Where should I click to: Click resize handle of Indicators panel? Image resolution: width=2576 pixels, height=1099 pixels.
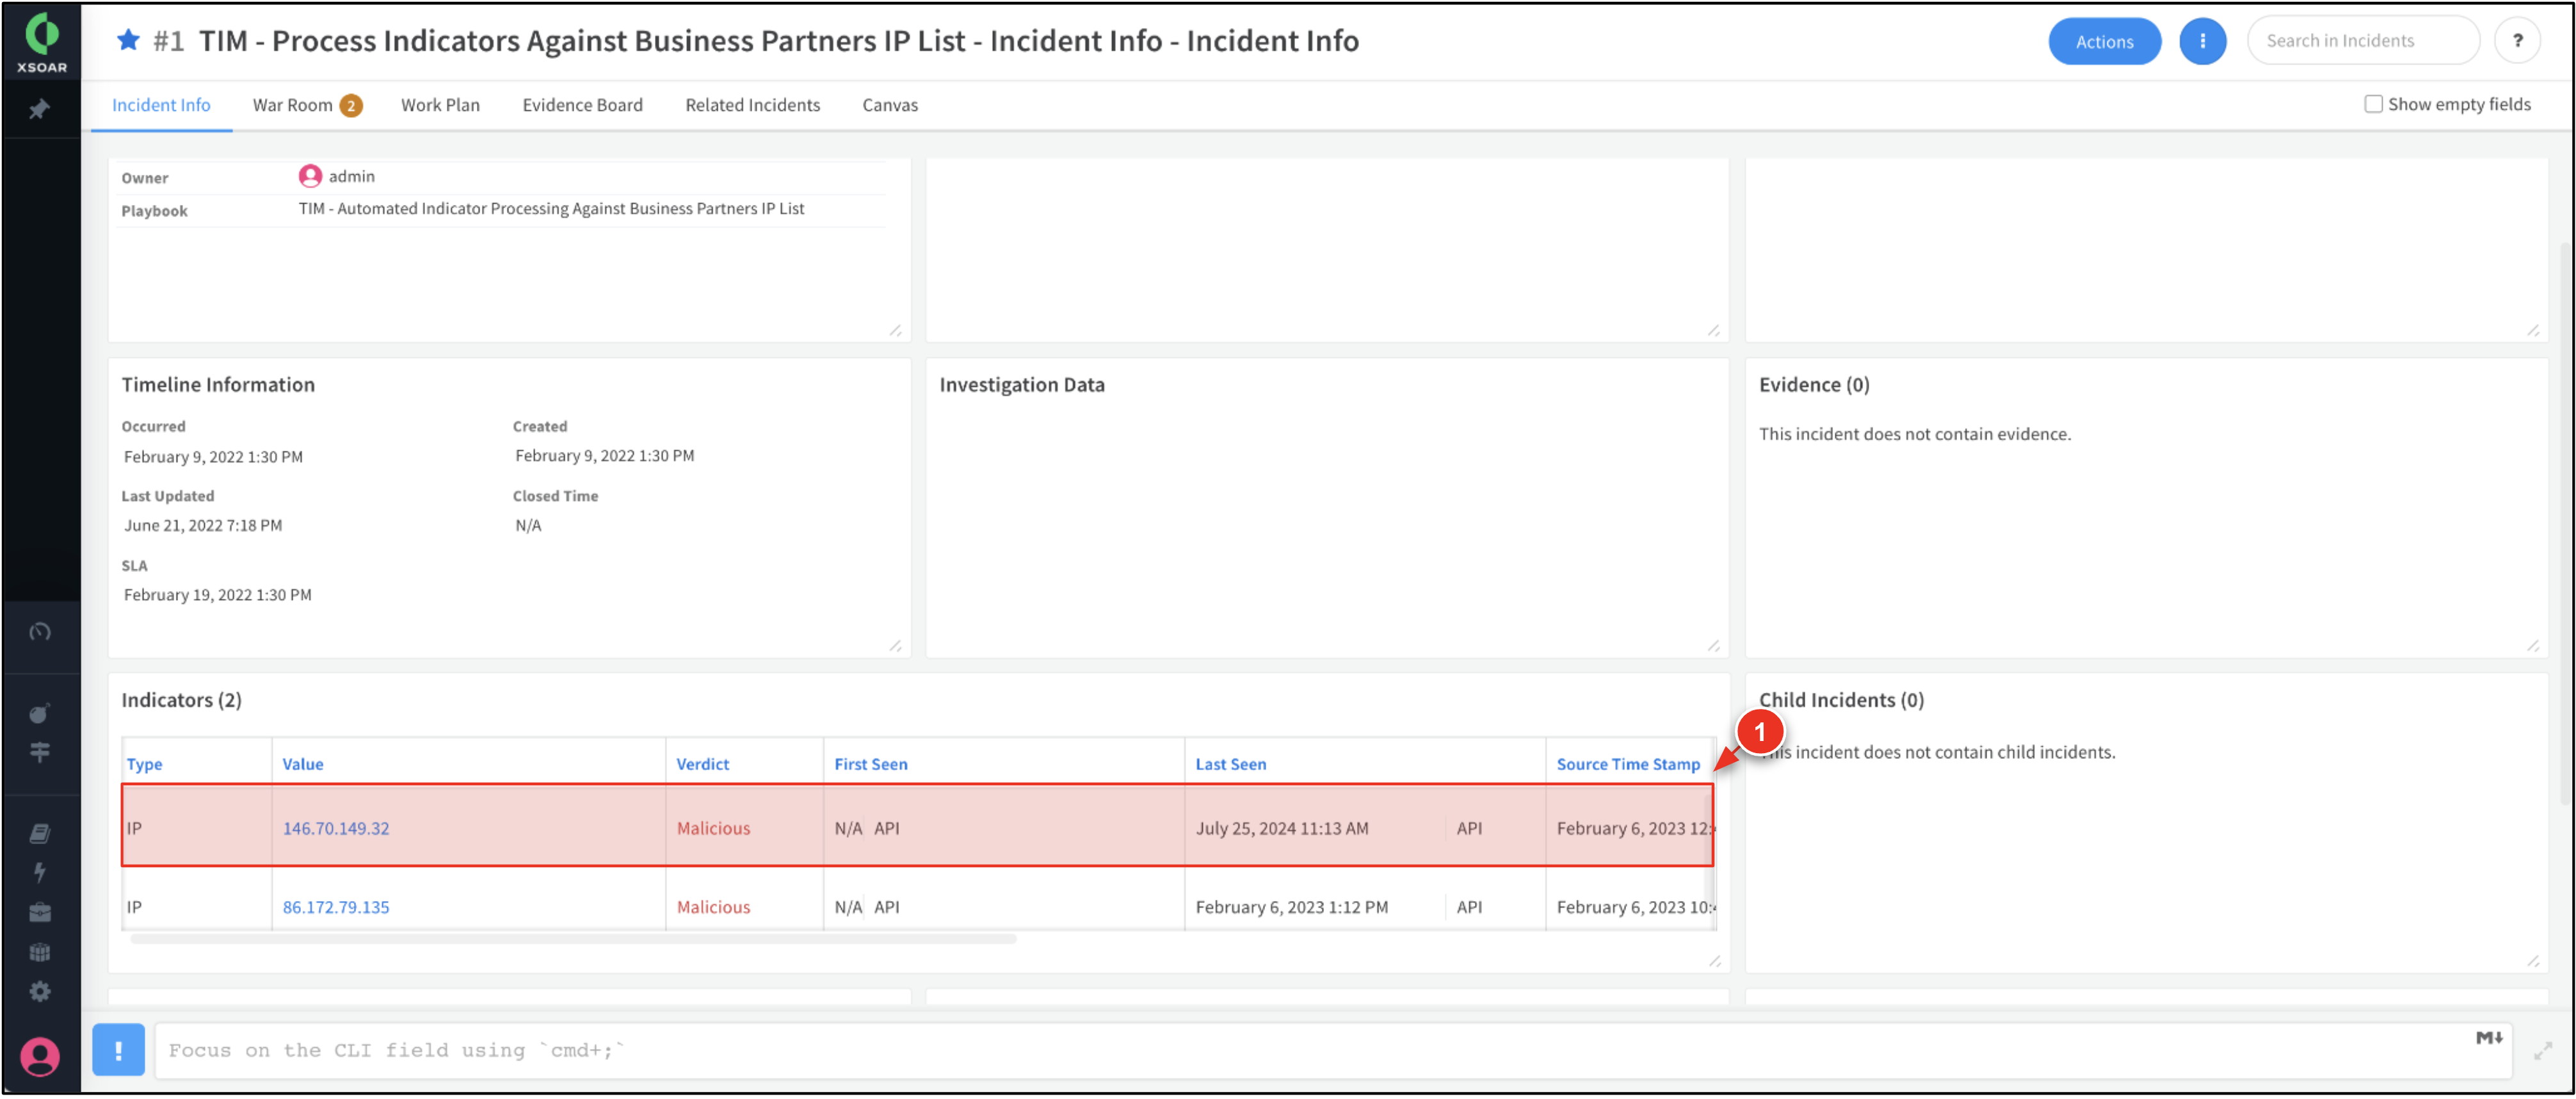1714,961
